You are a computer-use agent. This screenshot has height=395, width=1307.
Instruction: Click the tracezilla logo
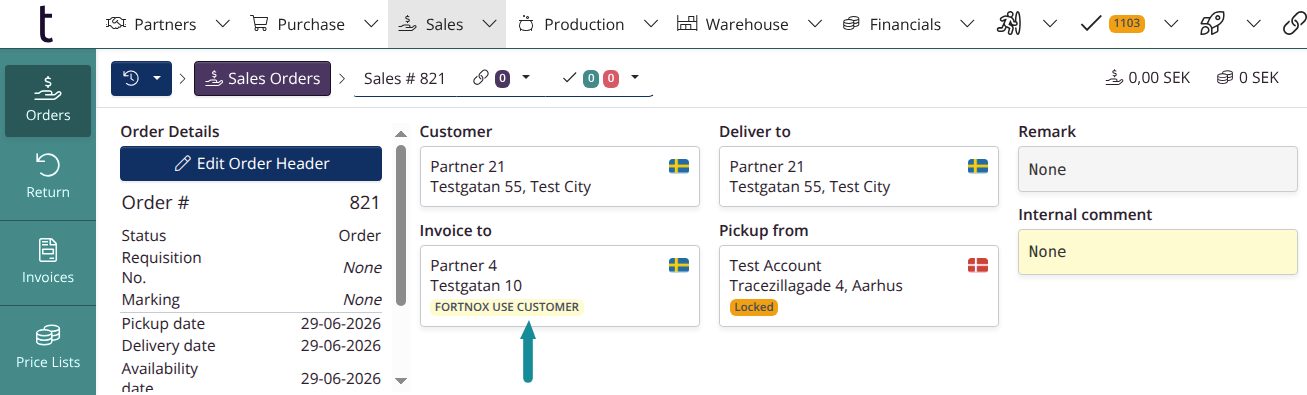46,24
